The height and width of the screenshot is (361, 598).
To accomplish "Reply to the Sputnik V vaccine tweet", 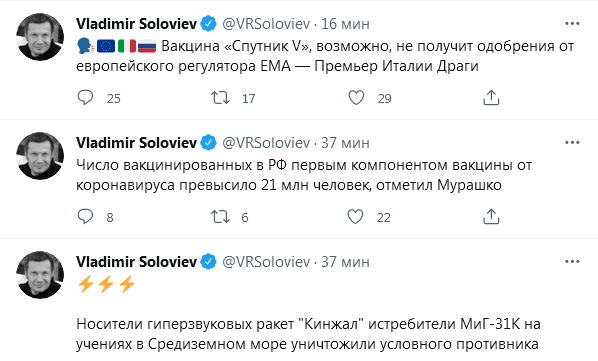I will (x=85, y=98).
